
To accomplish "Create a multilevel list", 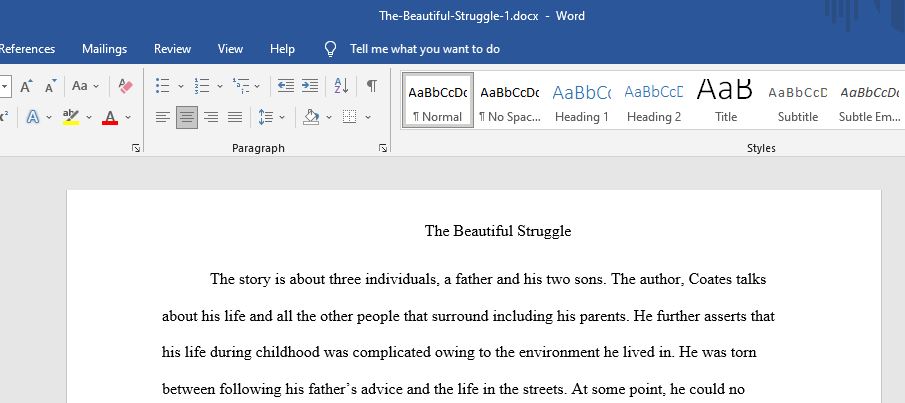I will point(240,87).
